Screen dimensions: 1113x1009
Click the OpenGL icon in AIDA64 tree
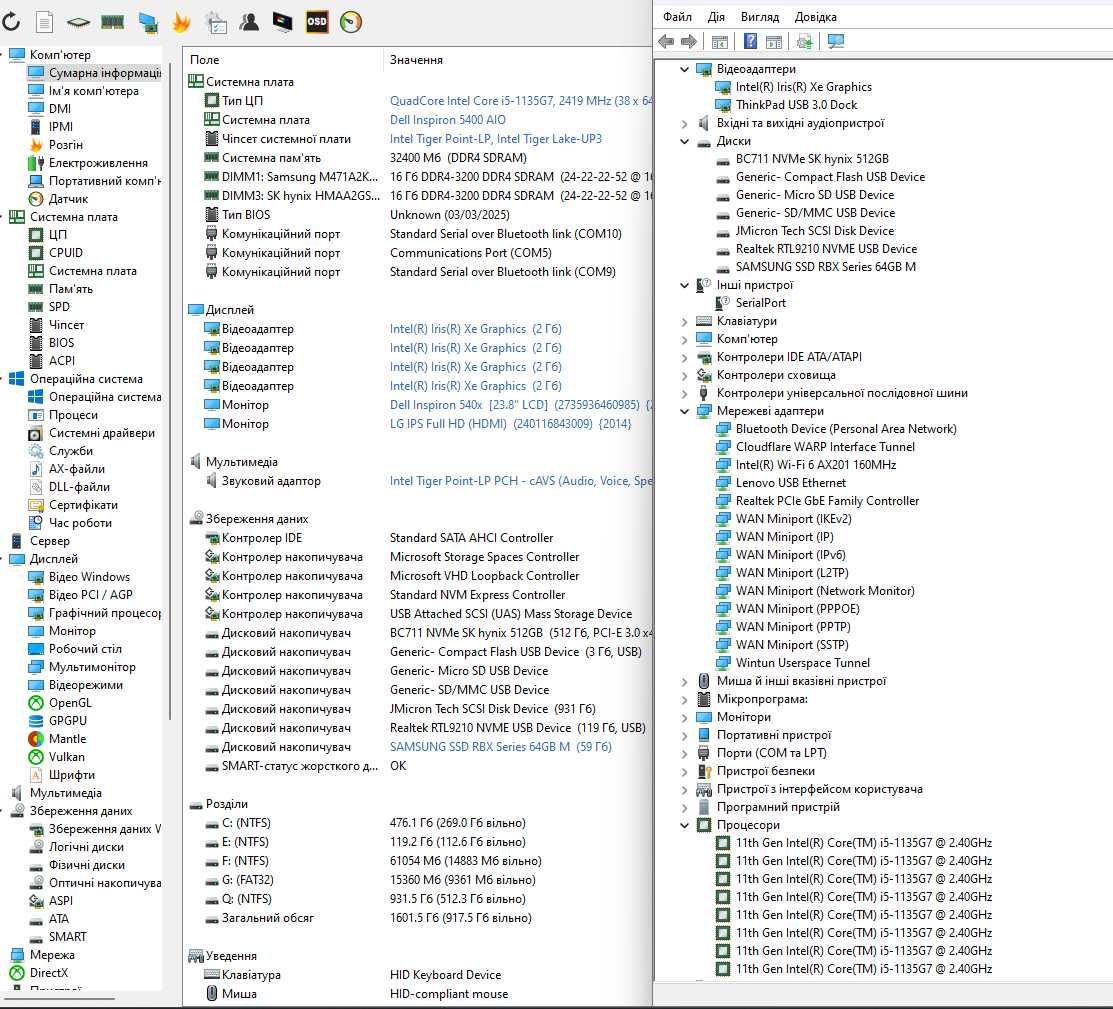click(x=35, y=703)
